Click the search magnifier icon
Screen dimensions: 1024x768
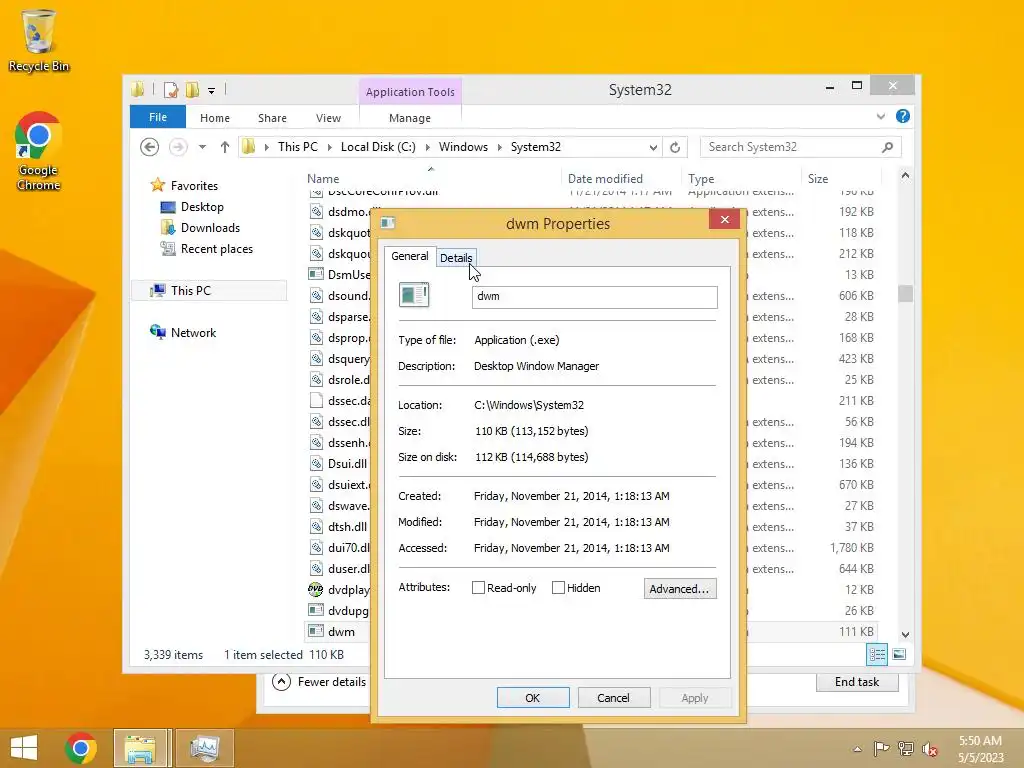click(x=887, y=147)
